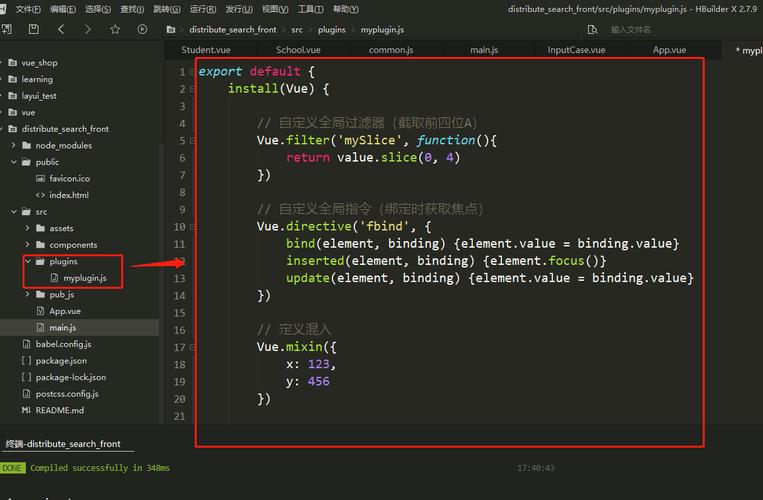The height and width of the screenshot is (500, 763).
Task: Click the breadcrumb folder icon
Action: [171, 30]
